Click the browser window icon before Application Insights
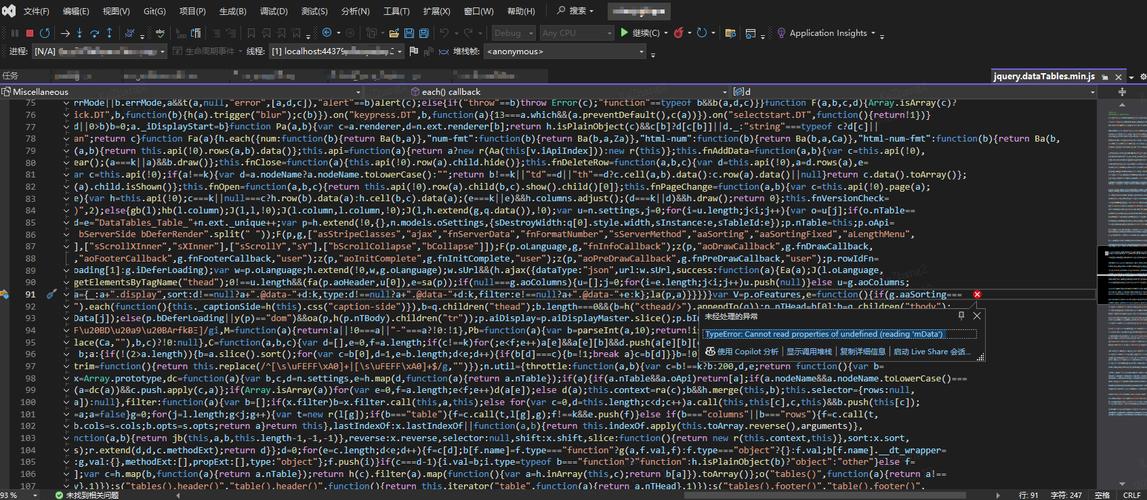 (x=751, y=34)
